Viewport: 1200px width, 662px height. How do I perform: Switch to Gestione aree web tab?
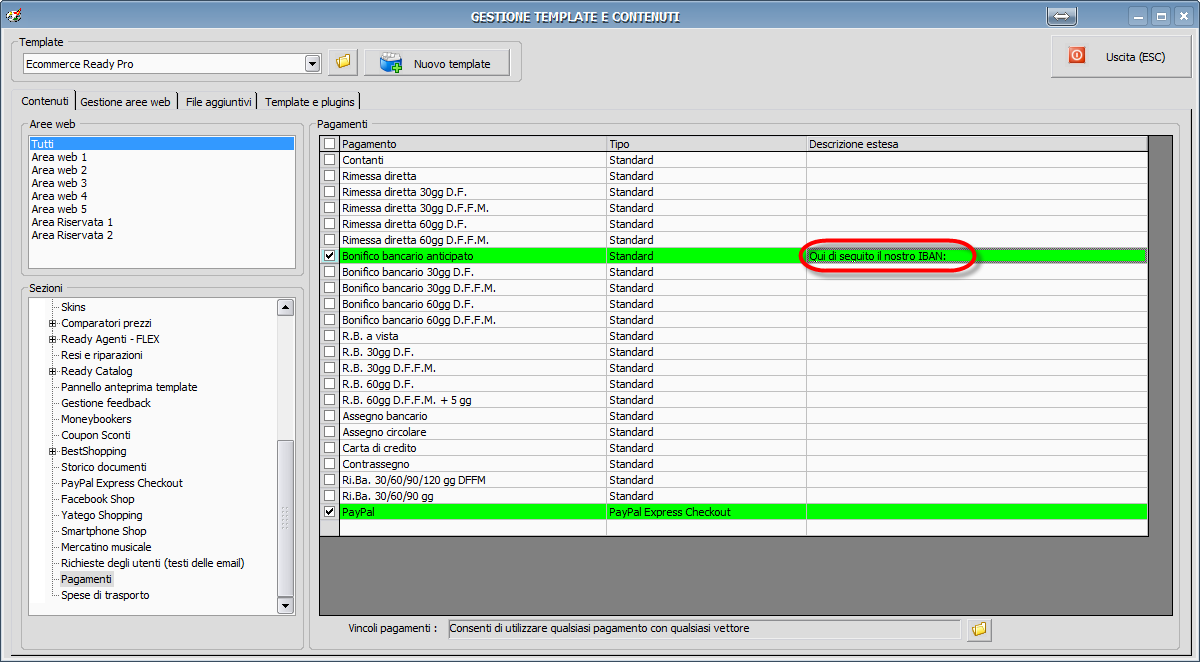[x=126, y=102]
